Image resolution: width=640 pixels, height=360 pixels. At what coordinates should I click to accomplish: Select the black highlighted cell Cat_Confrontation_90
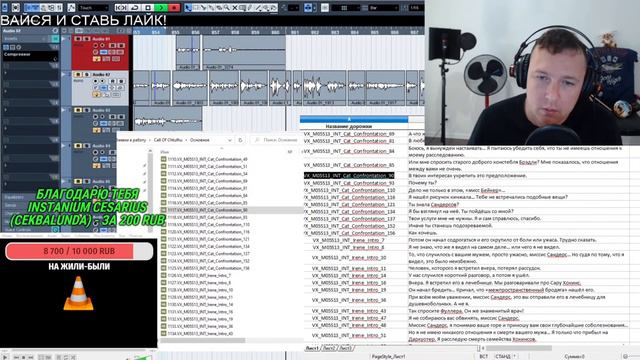pyautogui.click(x=349, y=176)
